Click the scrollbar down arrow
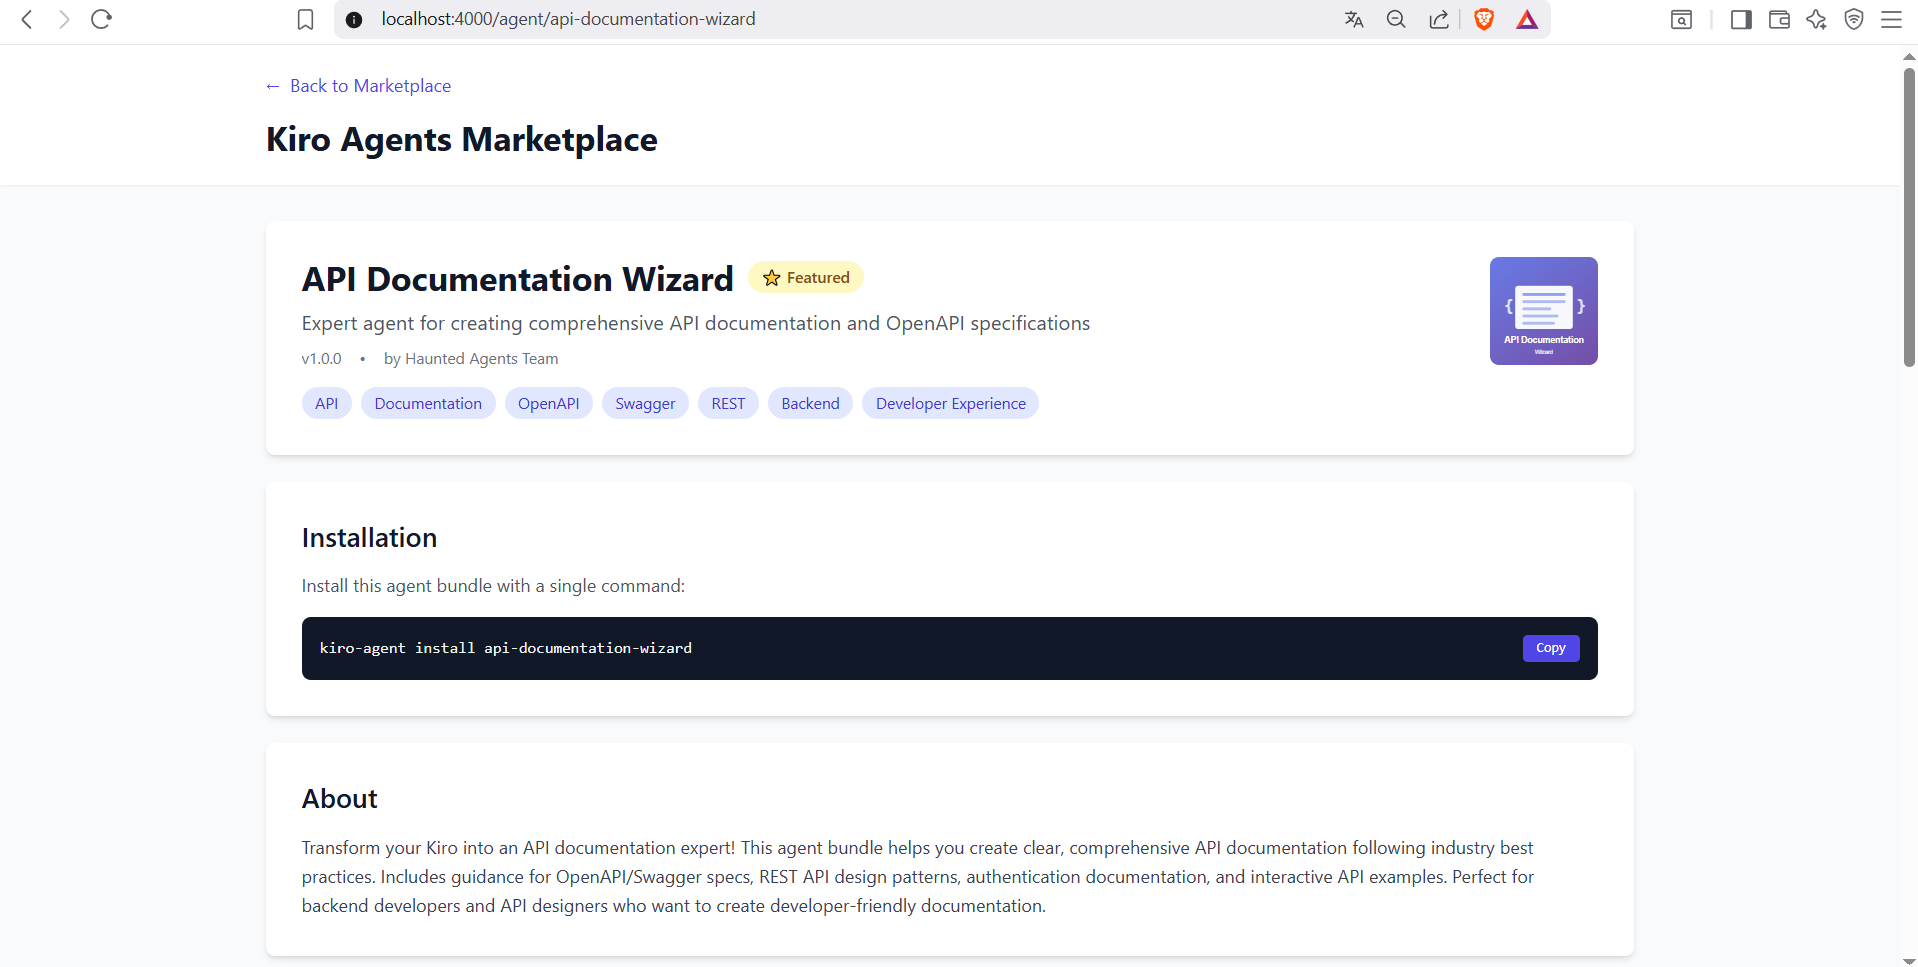This screenshot has width=1918, height=967. point(1909,960)
